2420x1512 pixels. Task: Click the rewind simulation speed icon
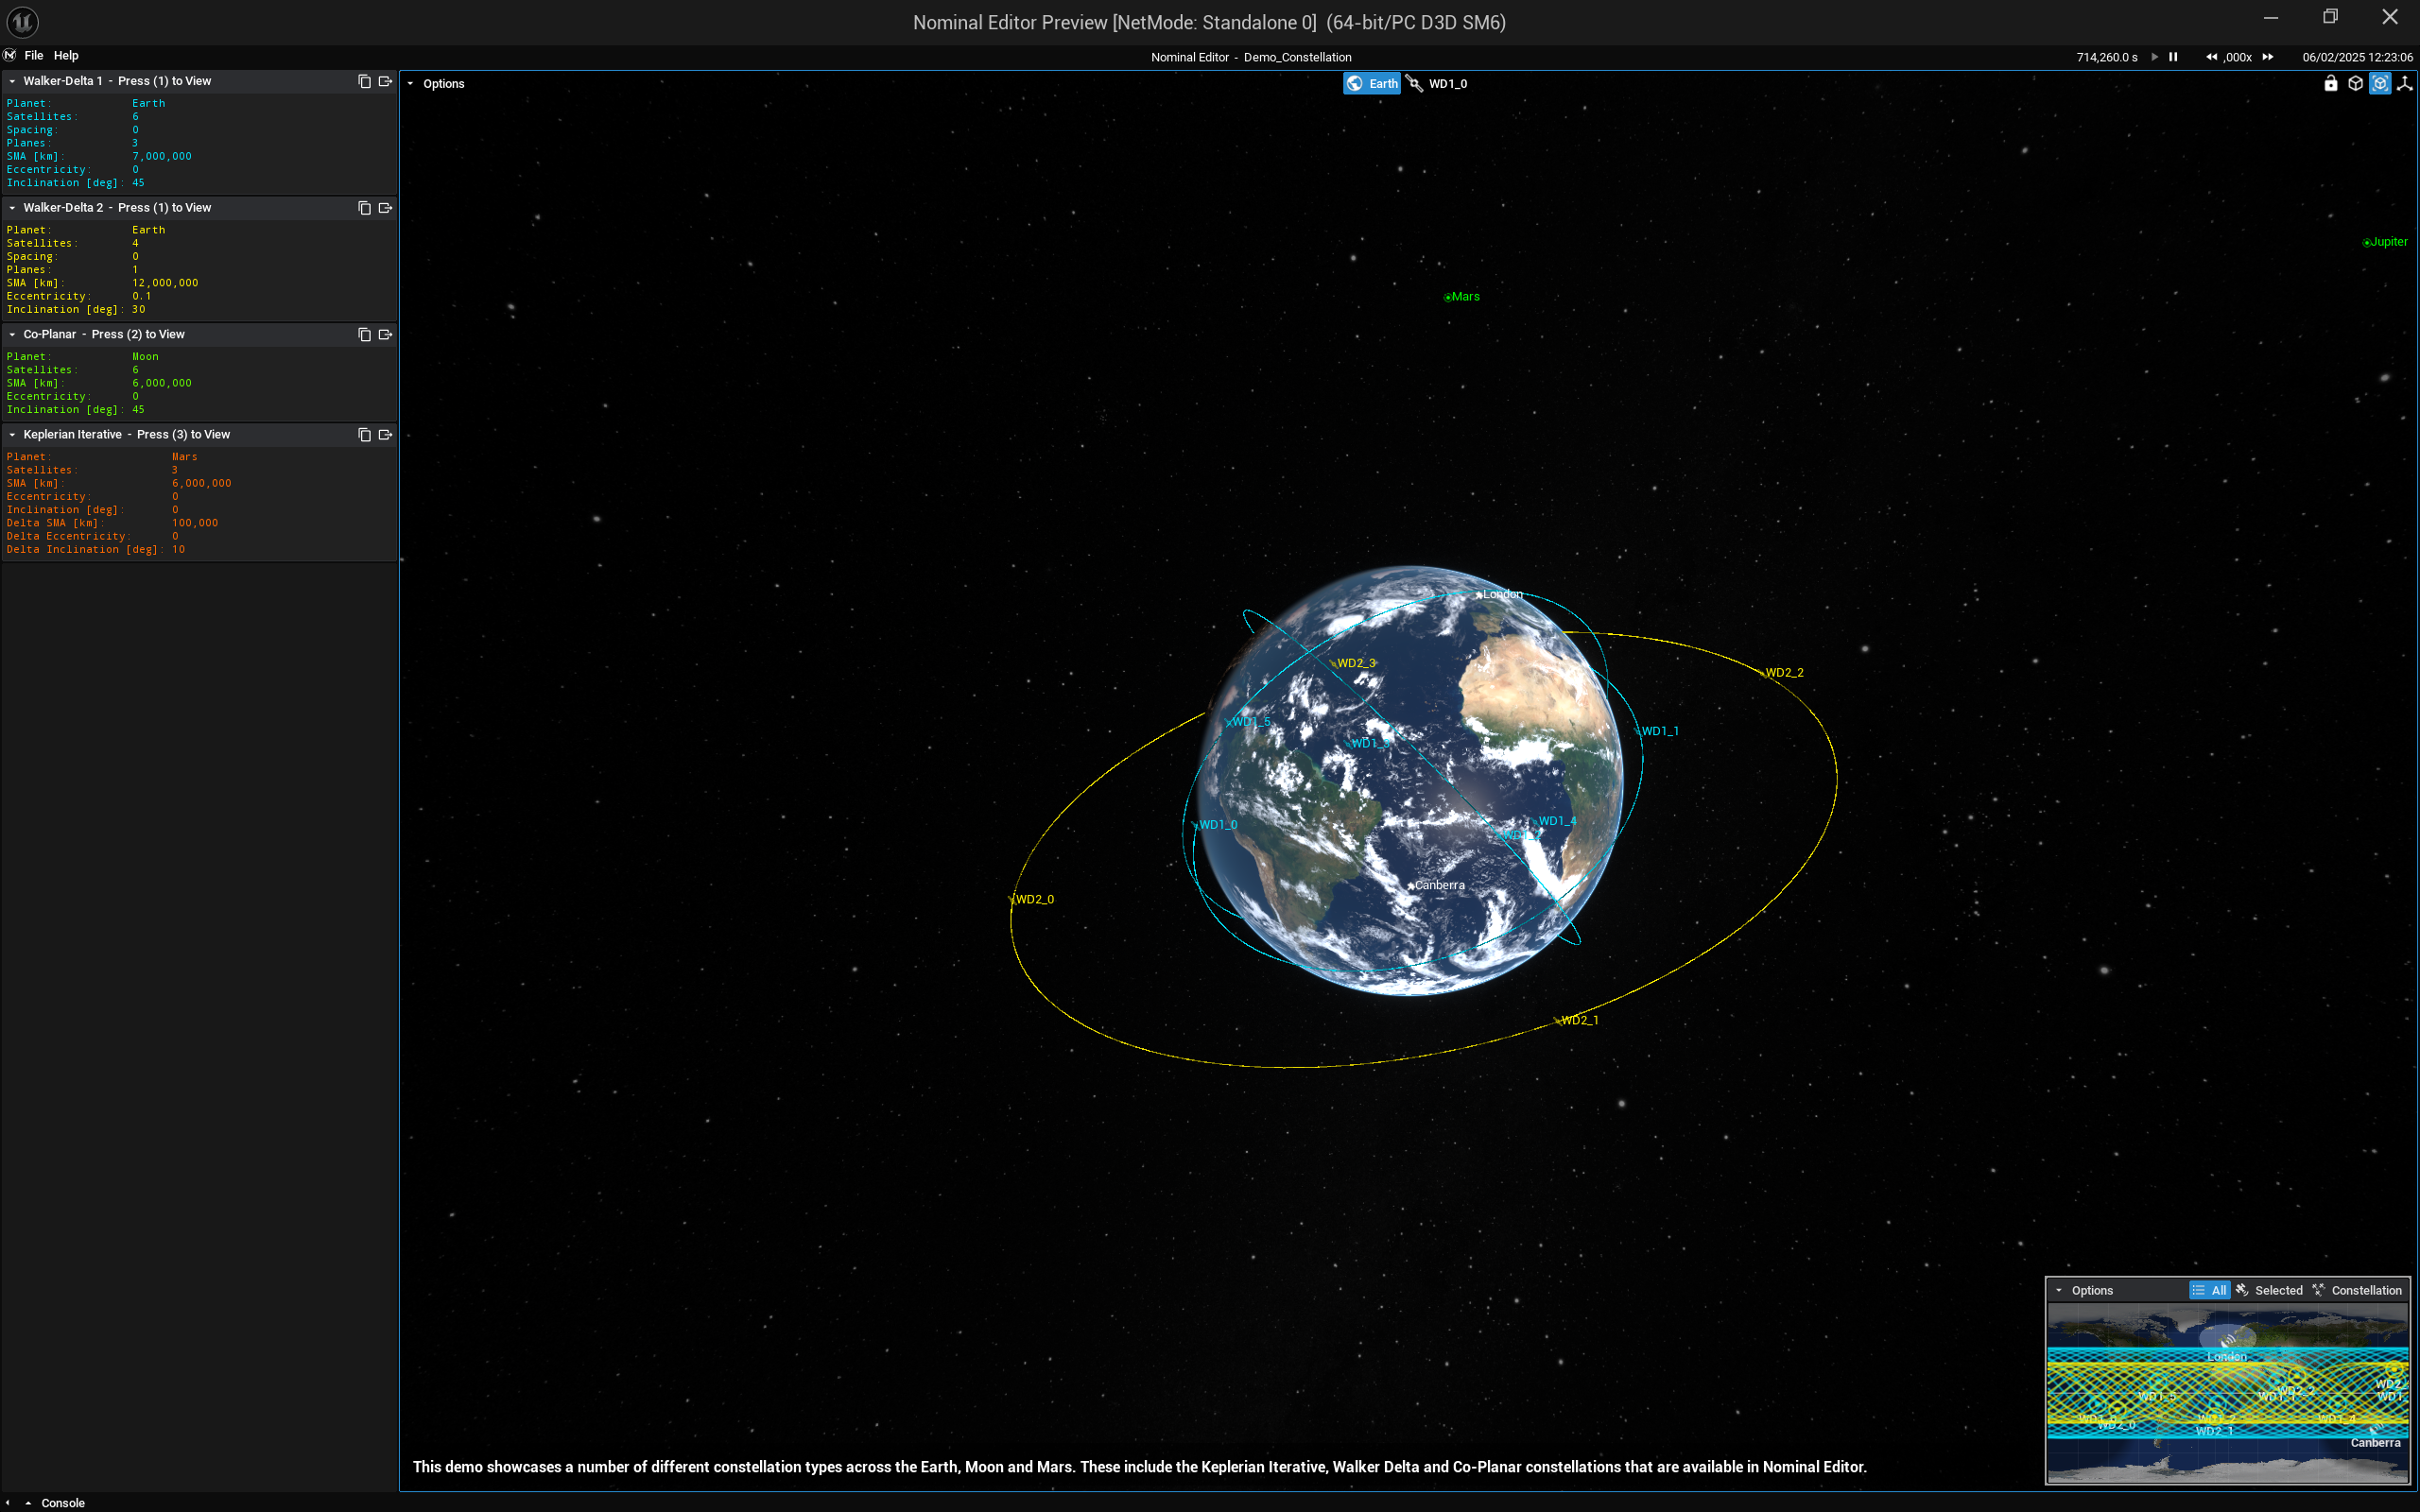coord(2211,57)
